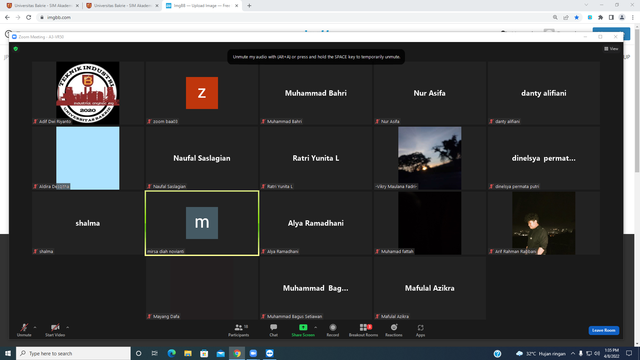Open the Reactions menu
The image size is (640, 360).
click(393, 330)
